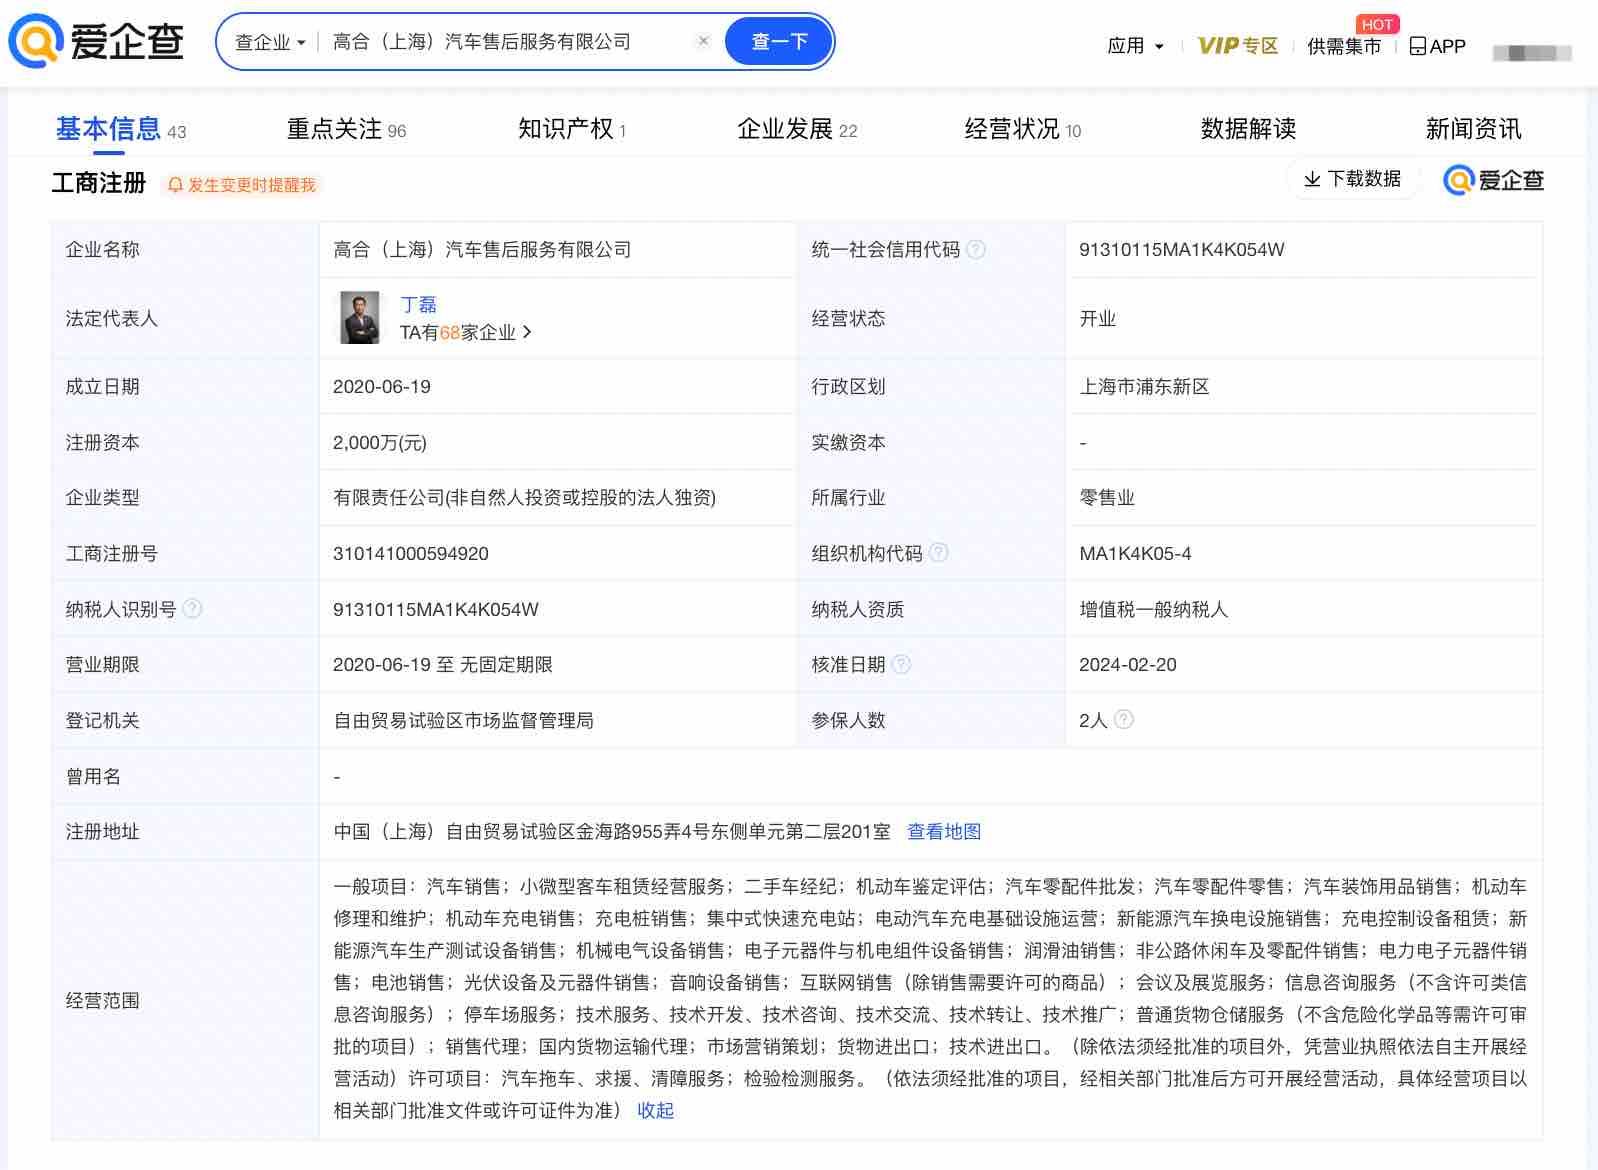Click the 开业 business status value
This screenshot has height=1170, width=1598.
coord(1097,319)
